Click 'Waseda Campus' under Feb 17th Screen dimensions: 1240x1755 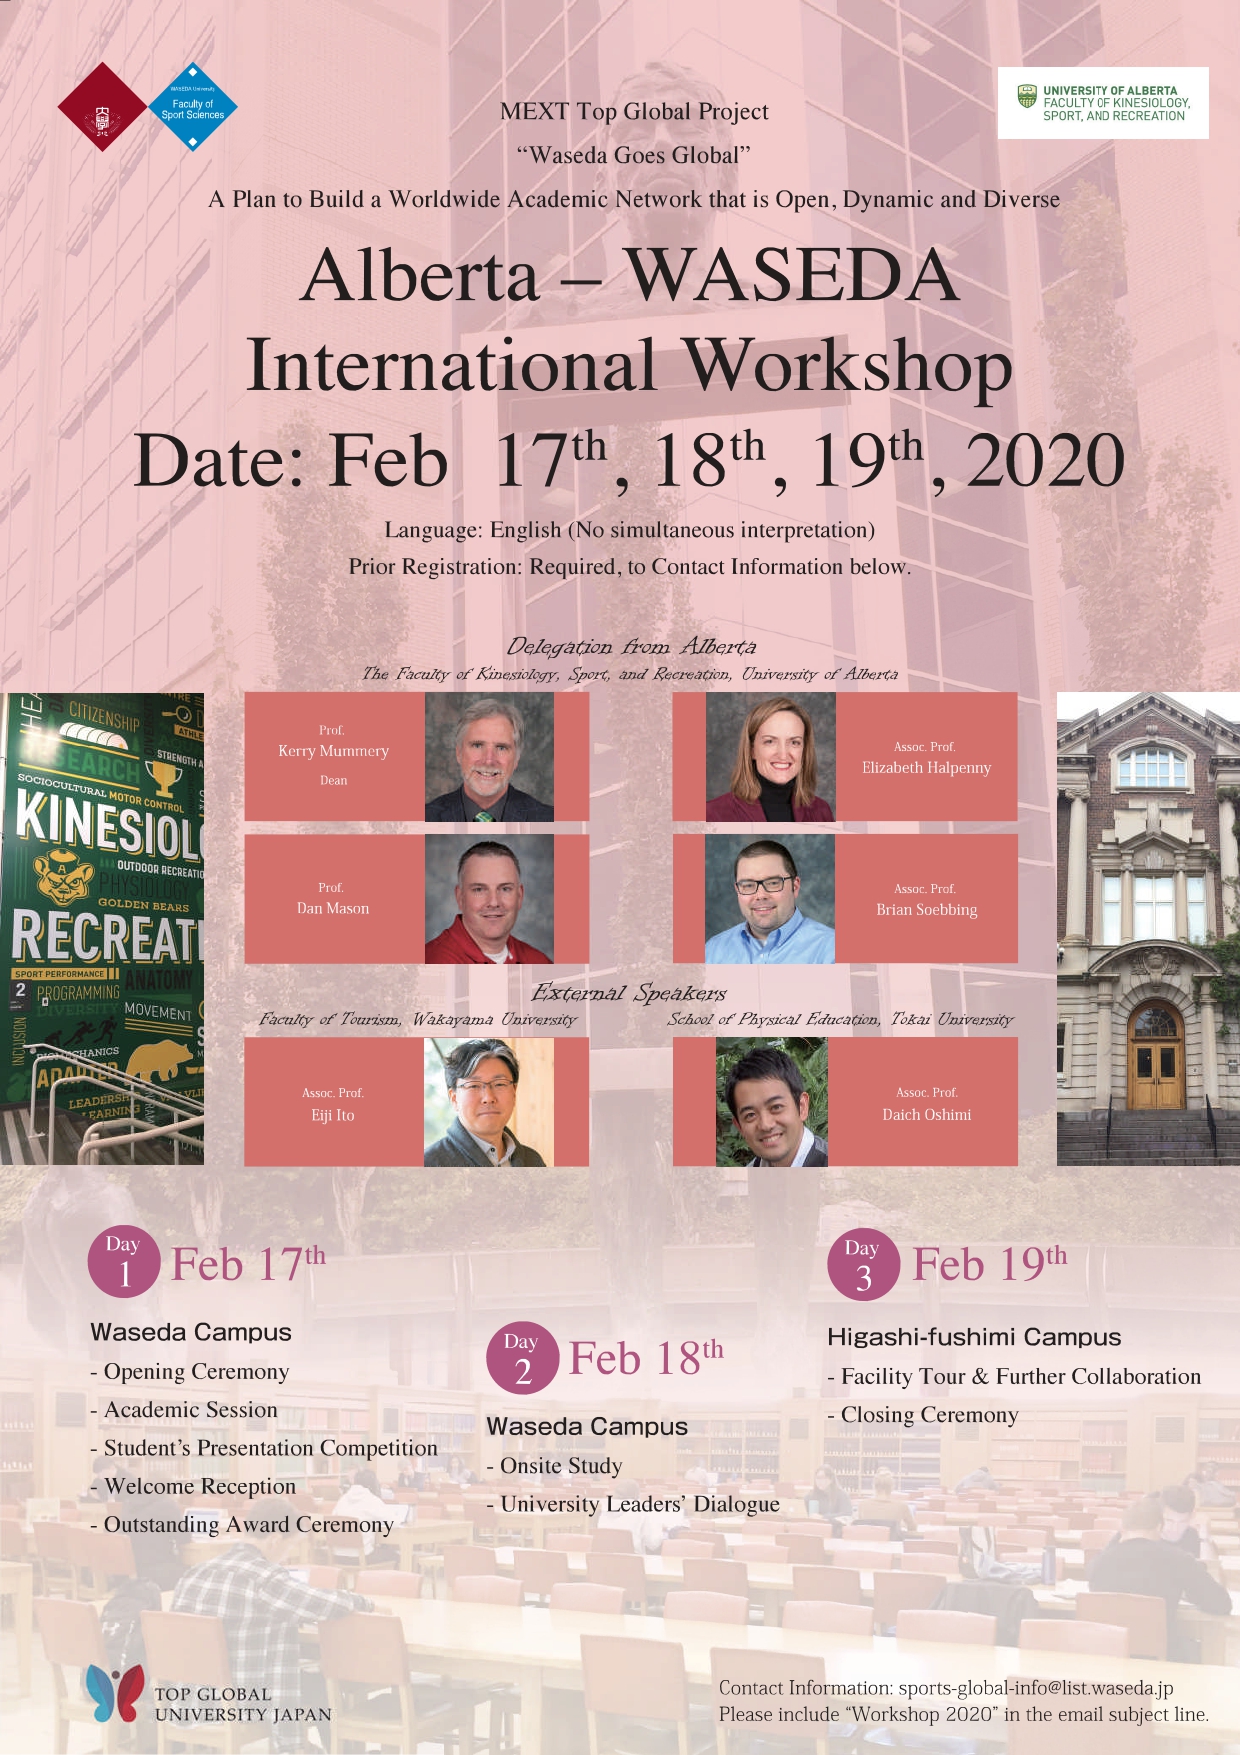click(x=191, y=1332)
